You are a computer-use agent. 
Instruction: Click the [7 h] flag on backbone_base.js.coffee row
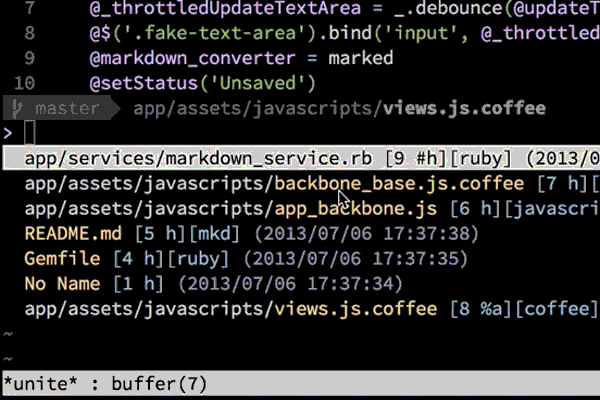click(x=562, y=184)
